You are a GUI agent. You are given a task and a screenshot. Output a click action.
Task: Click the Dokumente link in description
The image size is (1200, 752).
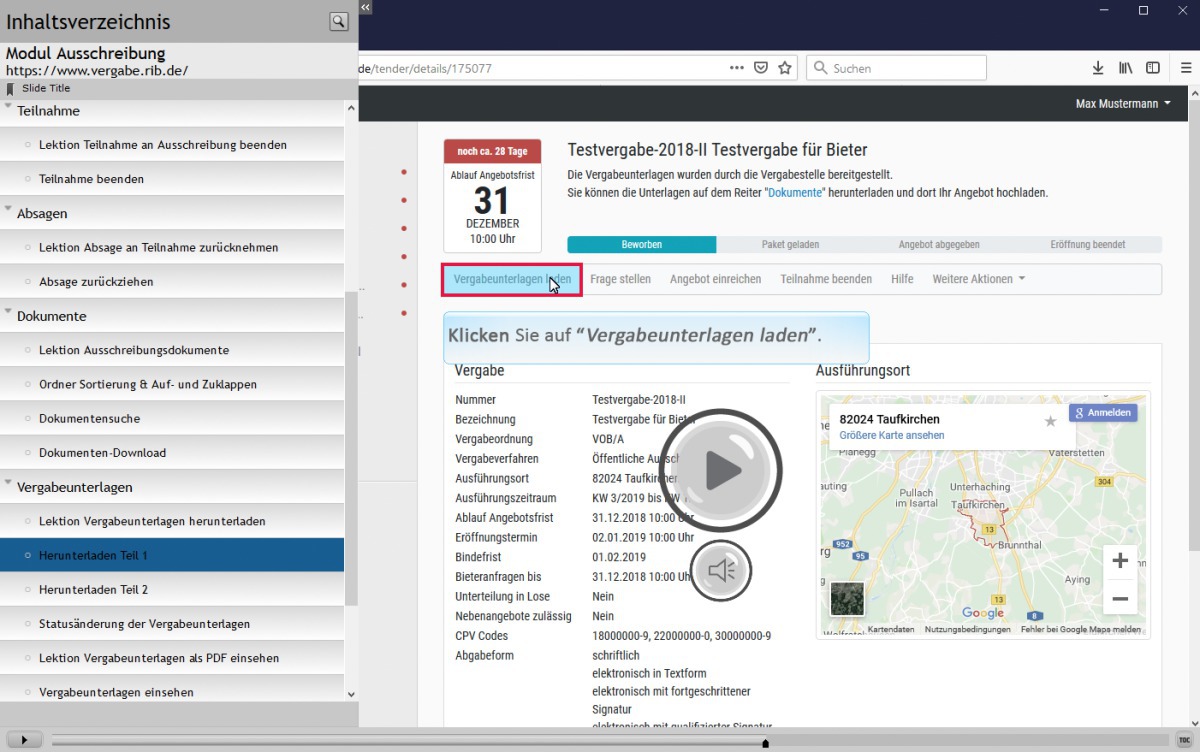[793, 192]
